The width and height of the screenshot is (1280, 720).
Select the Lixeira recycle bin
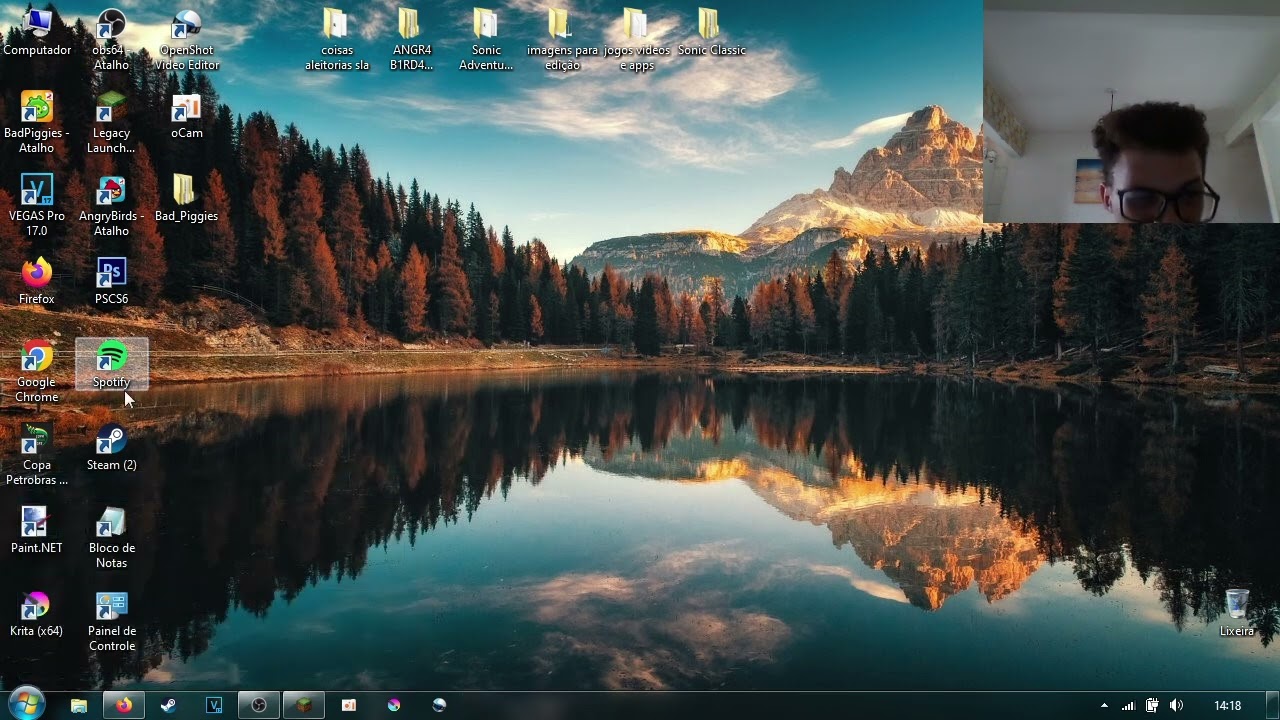[1237, 612]
